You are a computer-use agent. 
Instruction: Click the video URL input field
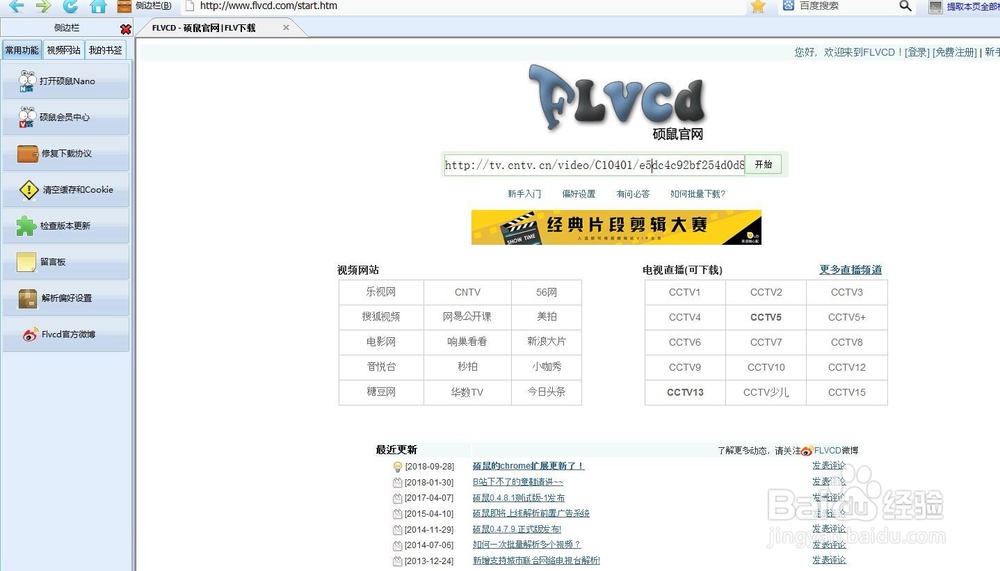point(594,165)
